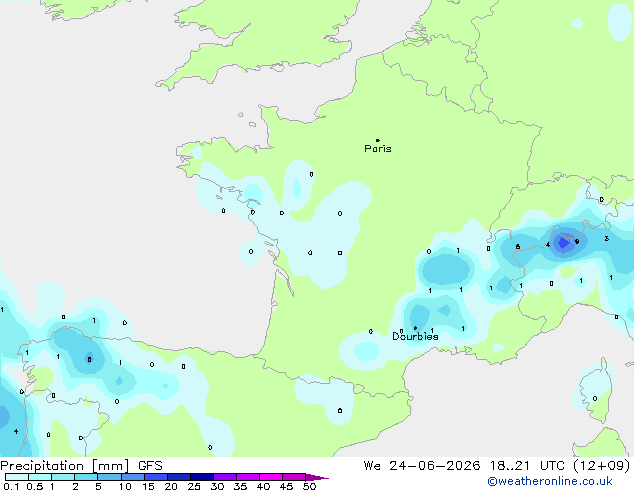Select the 25–30 mm dark blue legend swatch
The image size is (634, 490).
point(202,477)
